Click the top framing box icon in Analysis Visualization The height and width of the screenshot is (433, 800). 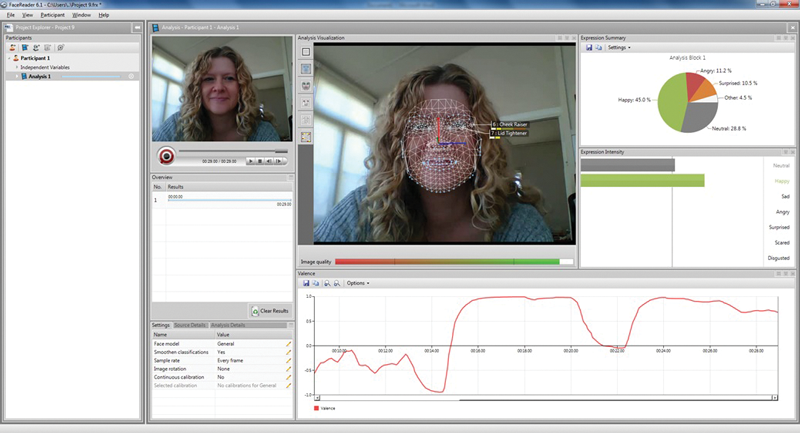[x=306, y=51]
